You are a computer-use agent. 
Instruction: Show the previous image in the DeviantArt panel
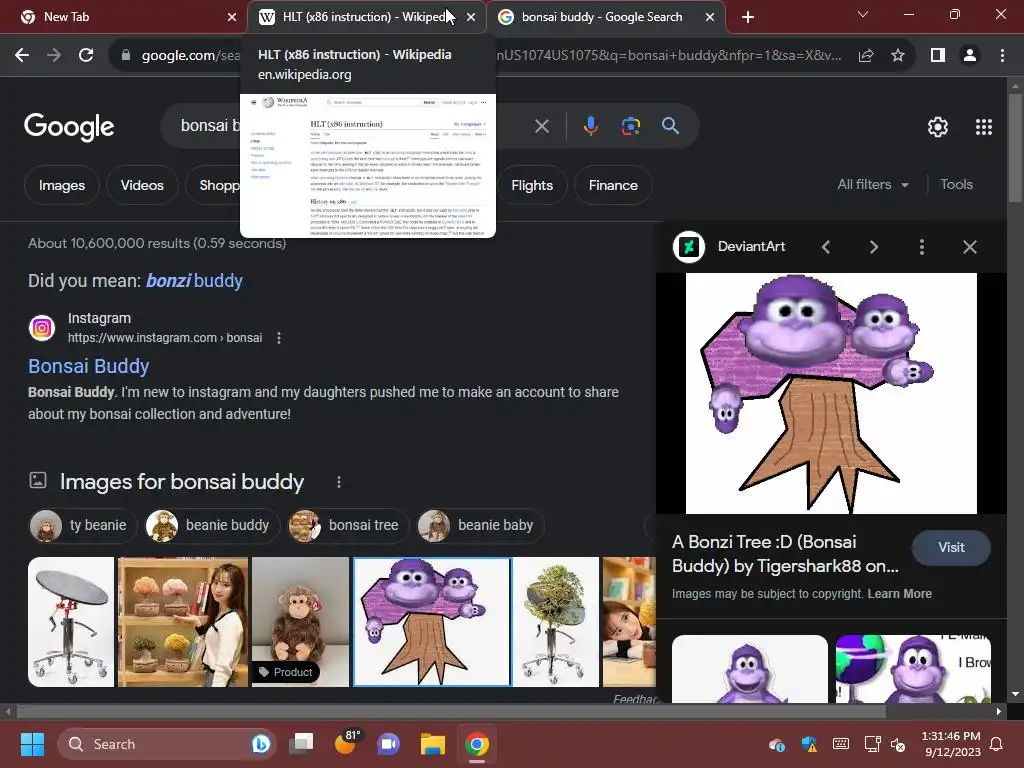826,247
